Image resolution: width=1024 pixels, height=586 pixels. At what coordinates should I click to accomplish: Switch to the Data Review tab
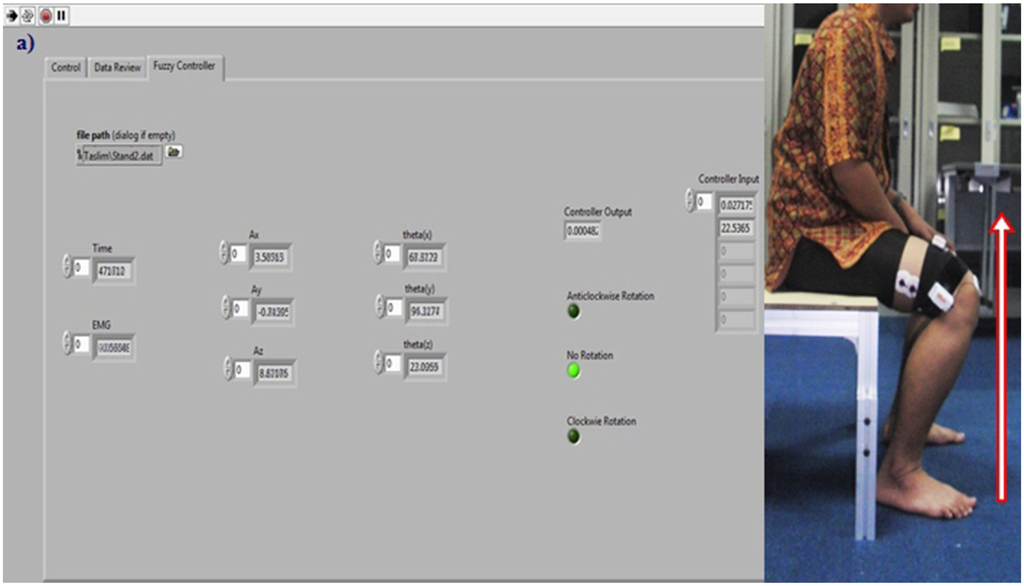click(x=118, y=67)
